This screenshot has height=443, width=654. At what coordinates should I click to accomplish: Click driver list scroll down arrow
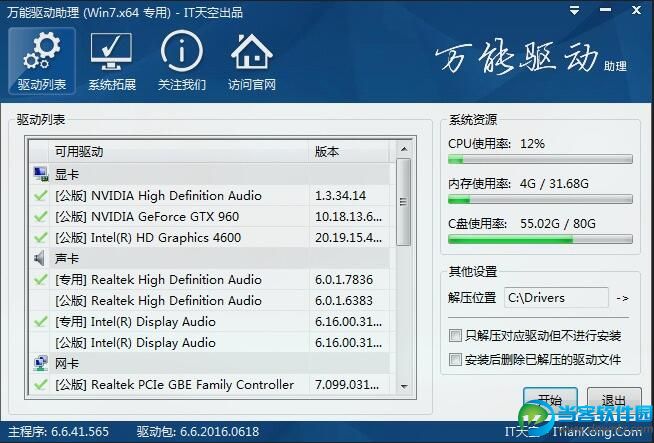click(x=404, y=387)
